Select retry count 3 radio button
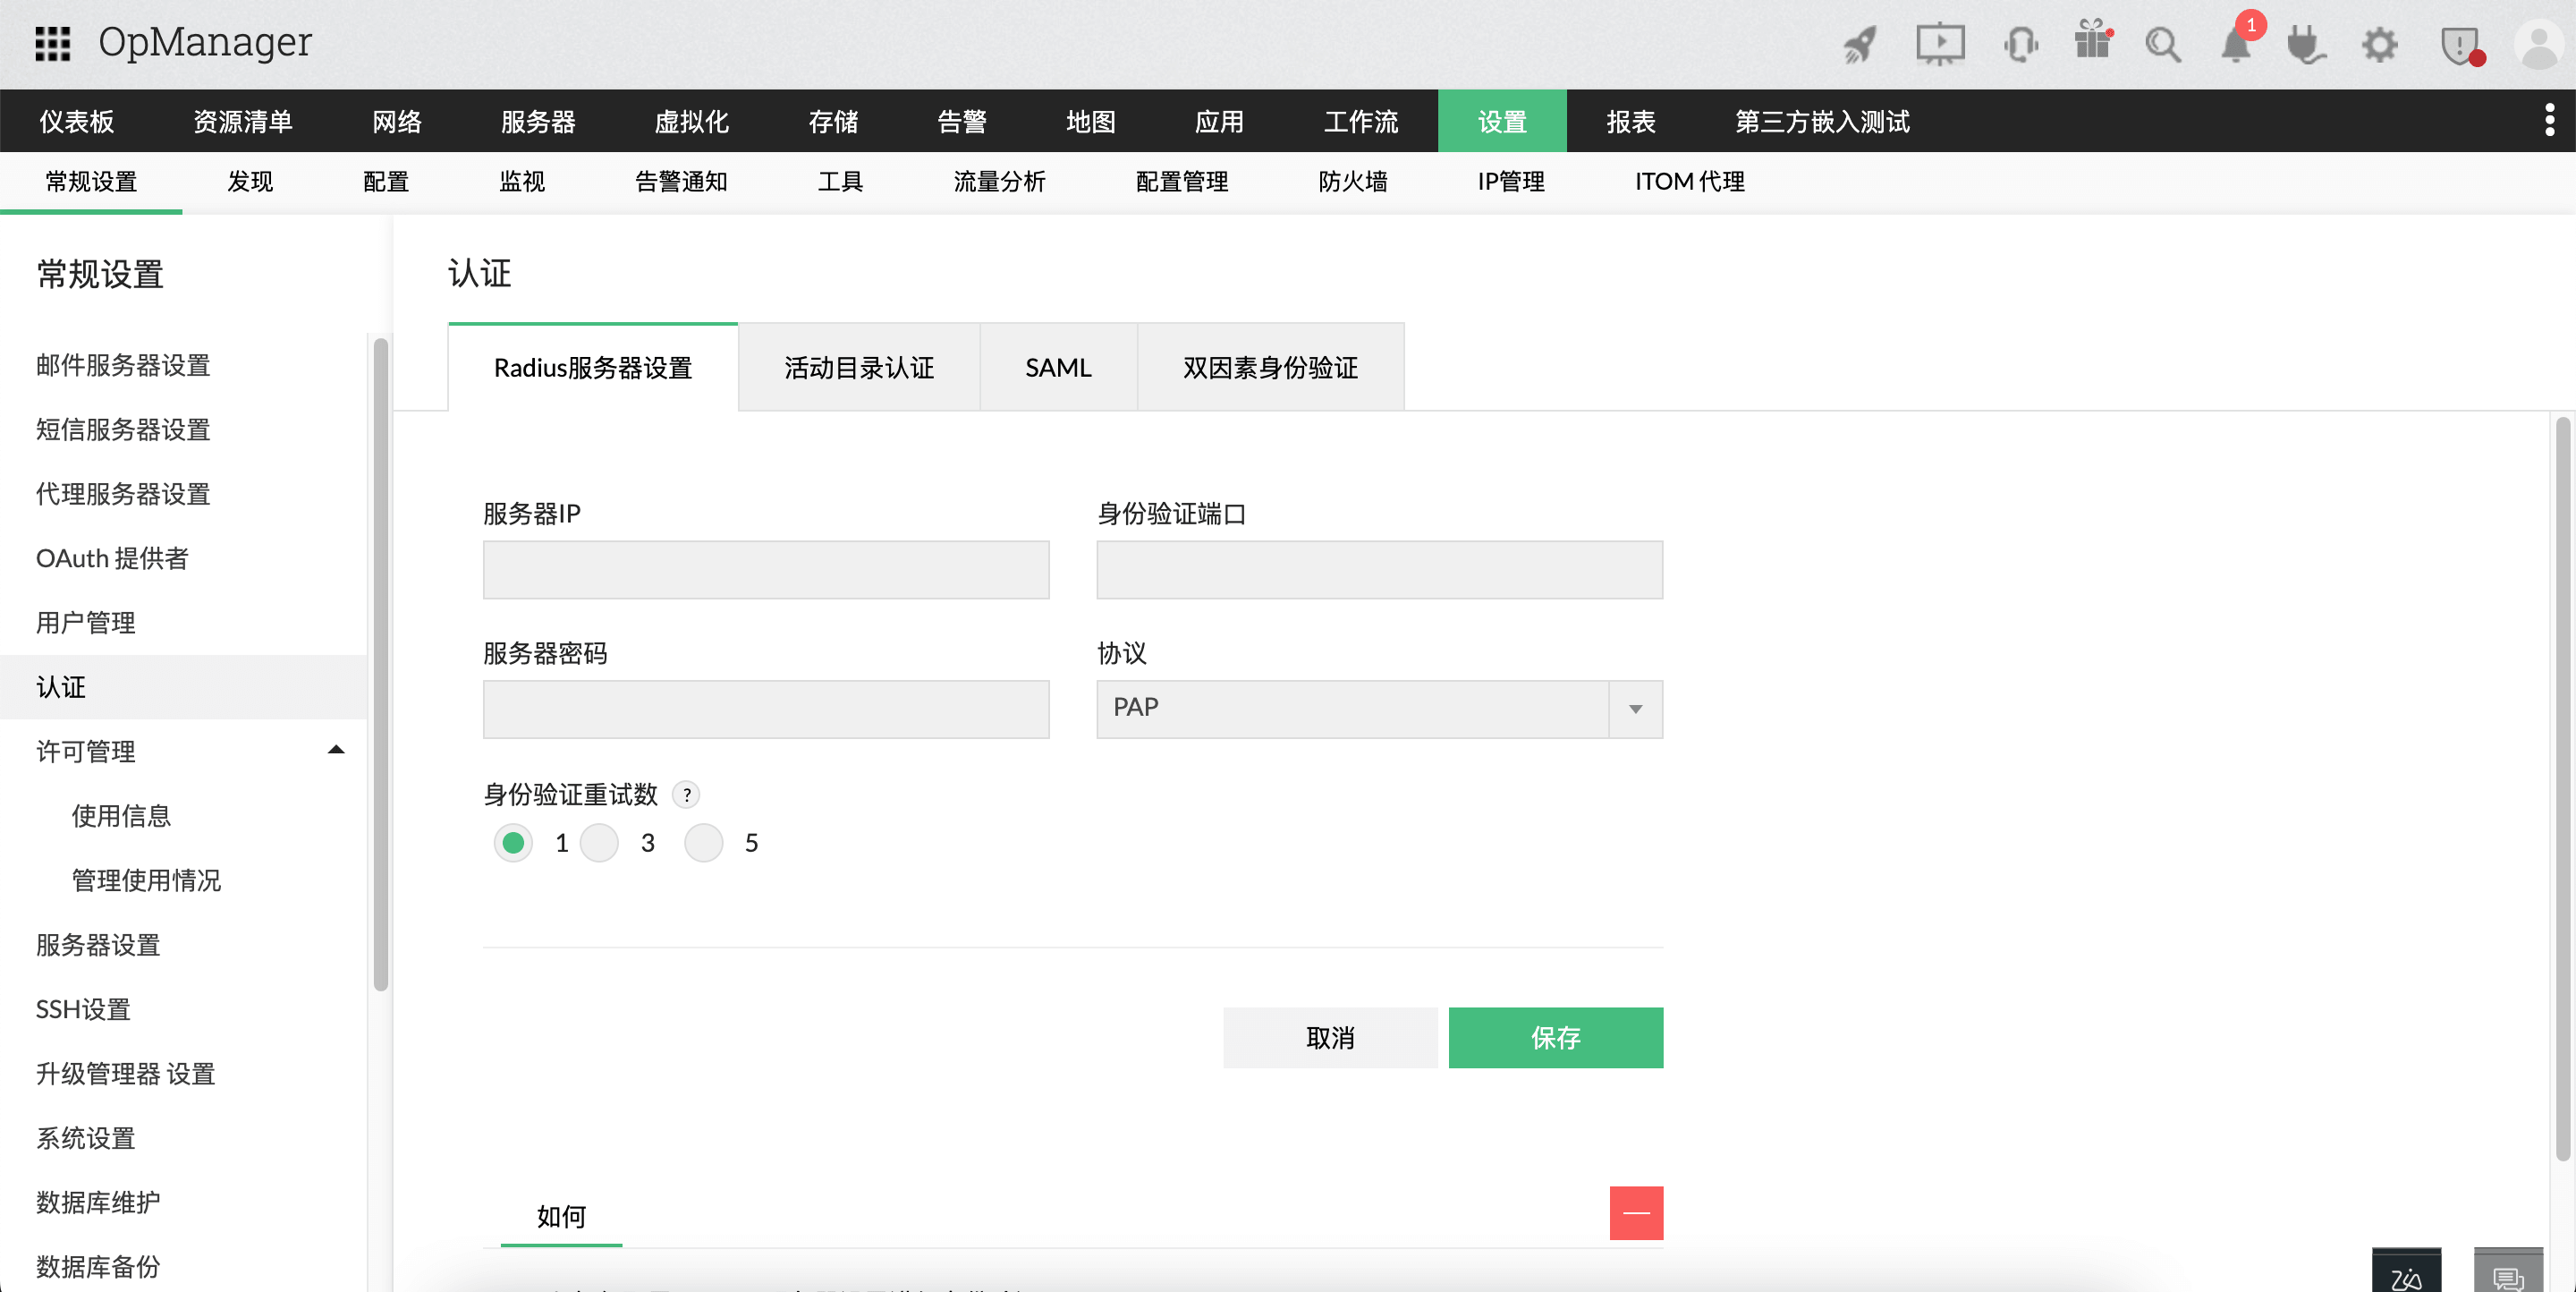Viewport: 2576px width, 1292px height. pos(599,843)
